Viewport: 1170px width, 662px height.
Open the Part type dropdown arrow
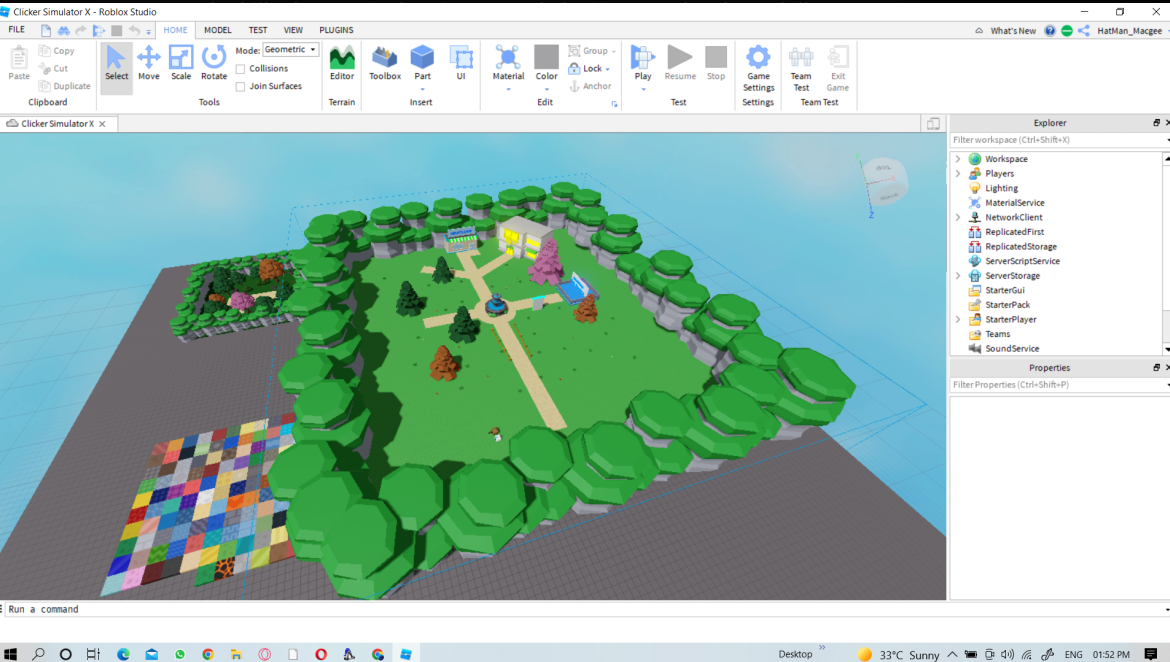[422, 90]
